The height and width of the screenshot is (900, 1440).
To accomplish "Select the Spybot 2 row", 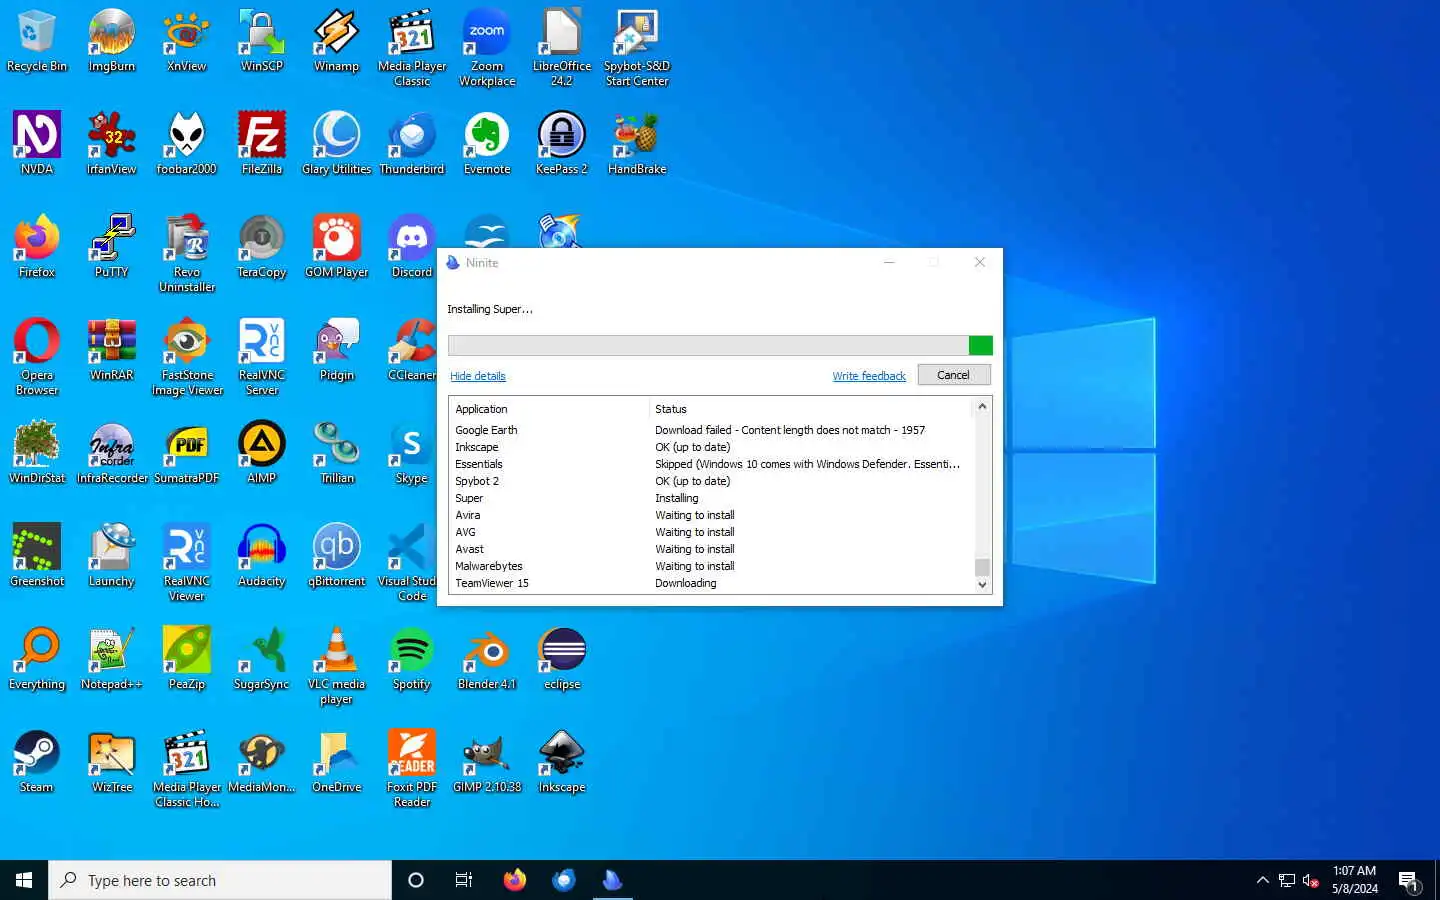I will click(712, 481).
